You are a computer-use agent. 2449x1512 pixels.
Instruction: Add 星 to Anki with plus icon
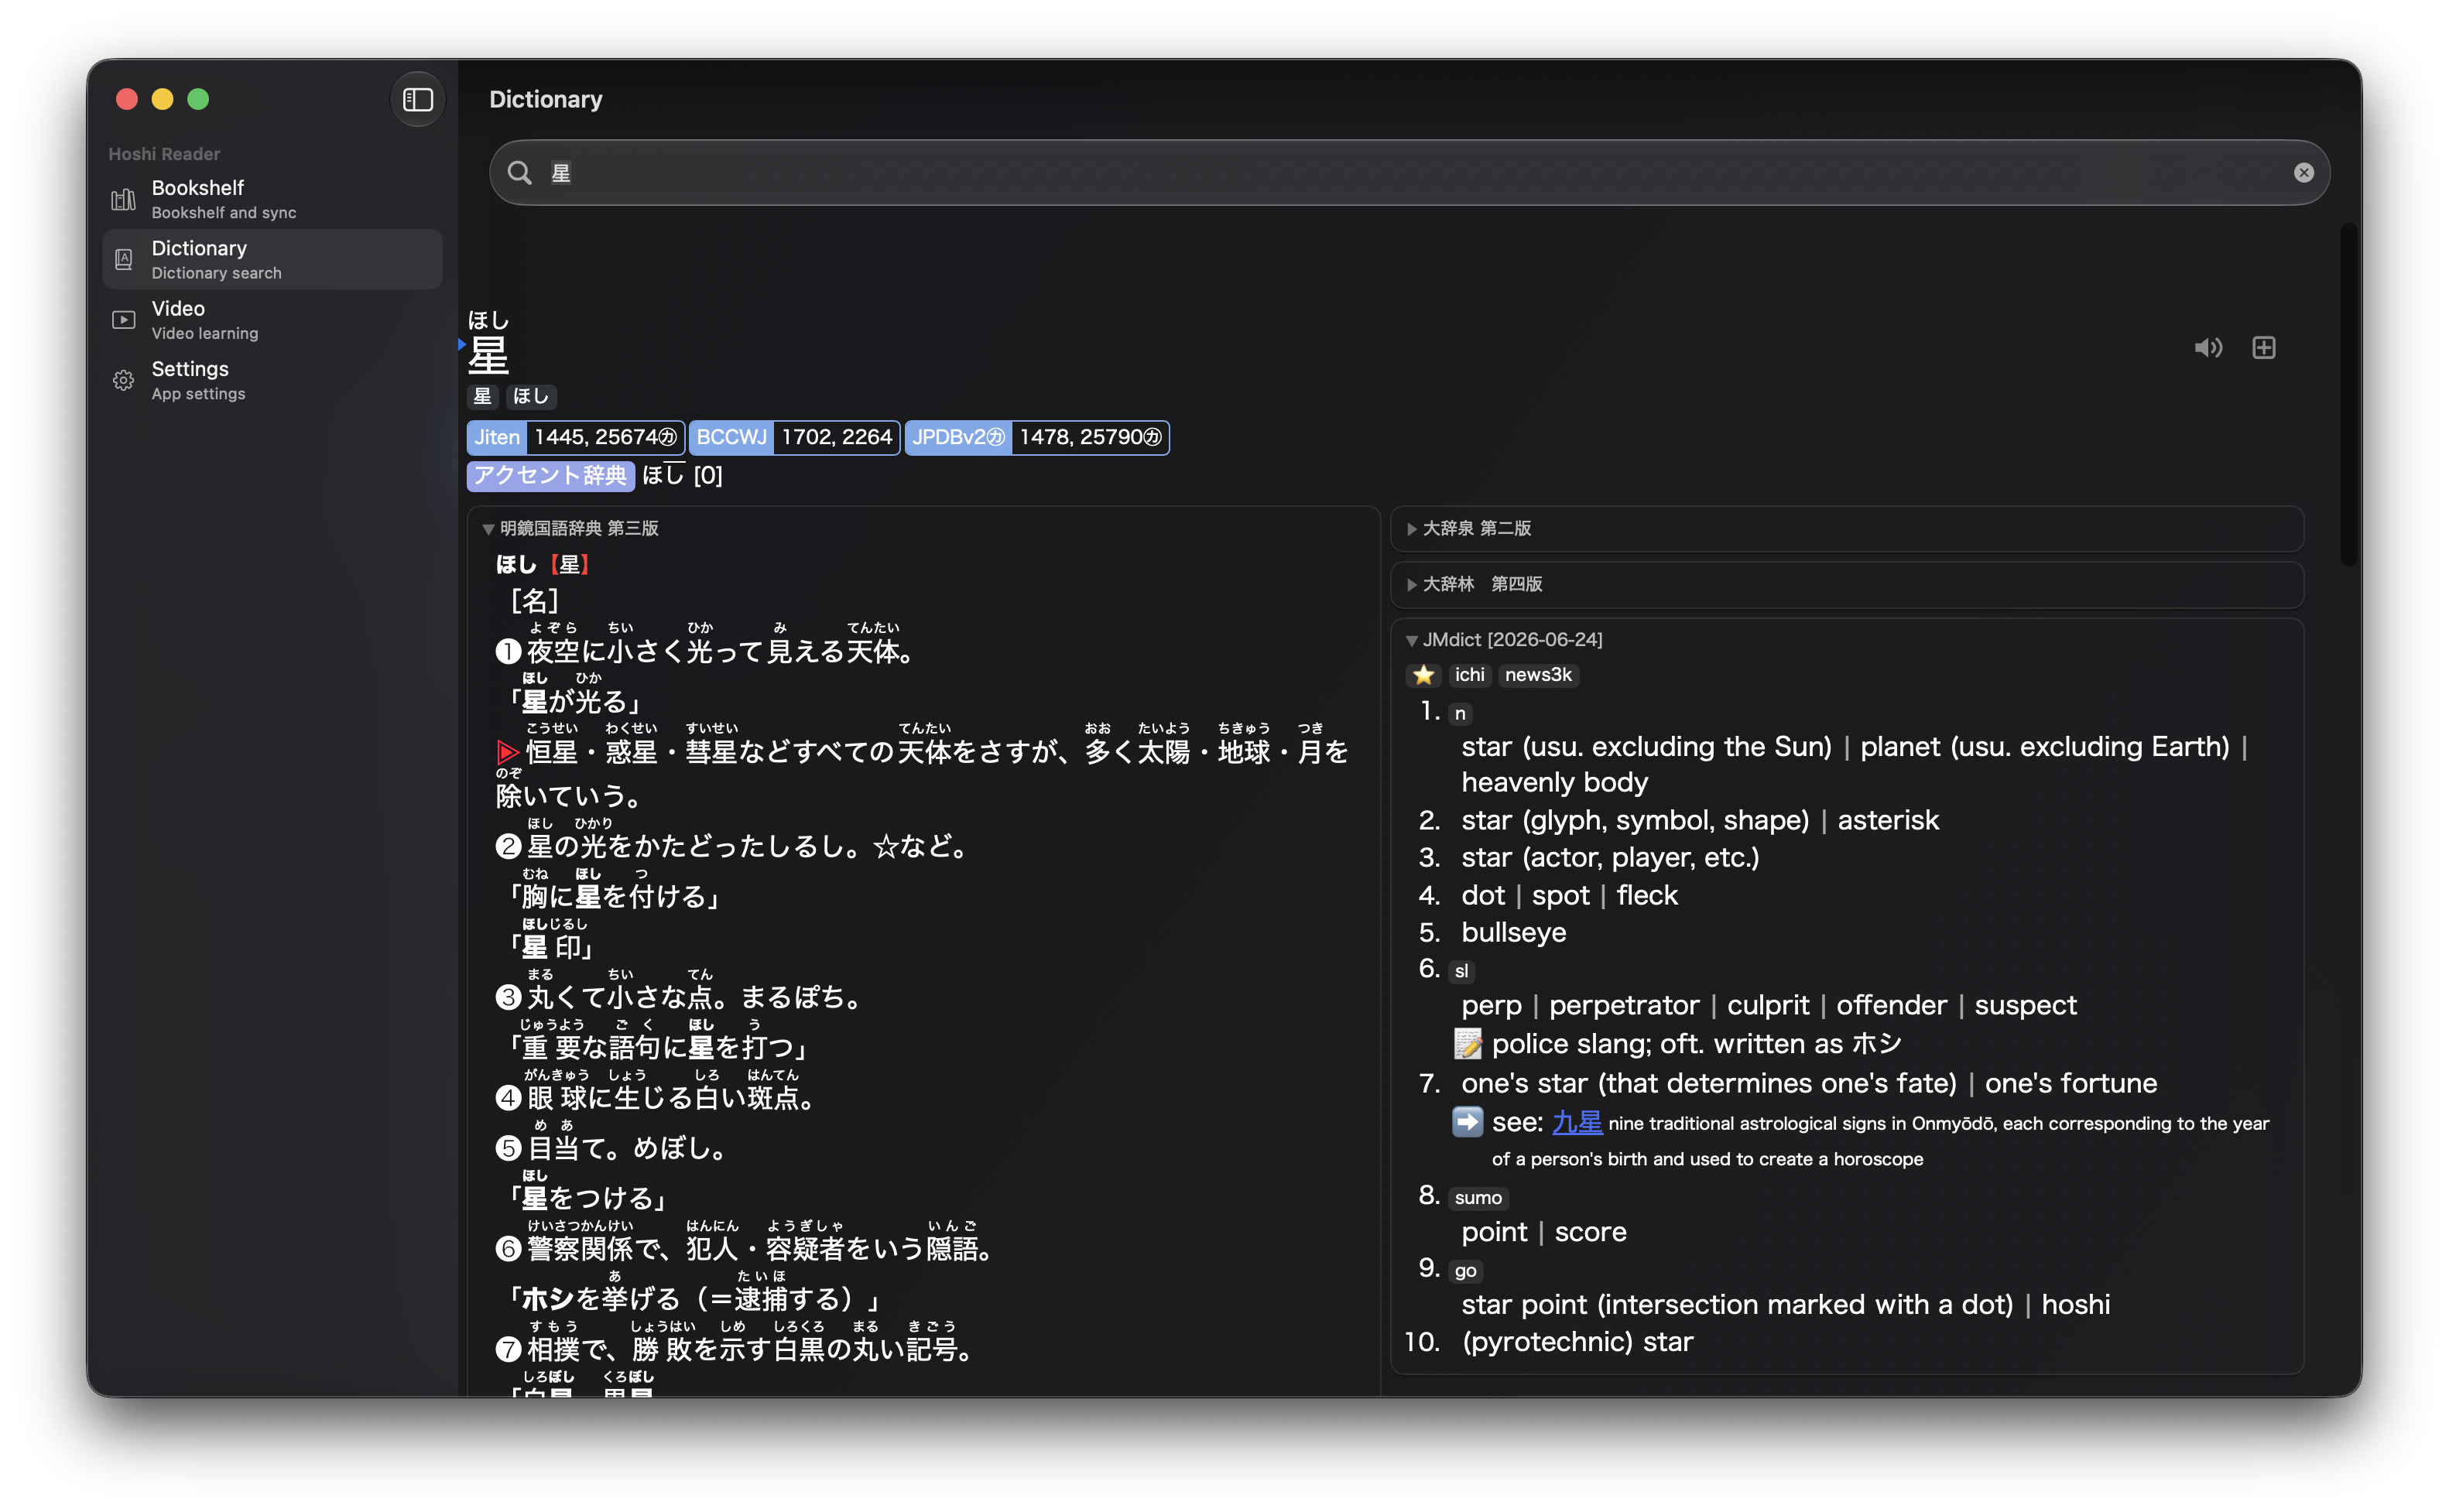[x=2263, y=348]
